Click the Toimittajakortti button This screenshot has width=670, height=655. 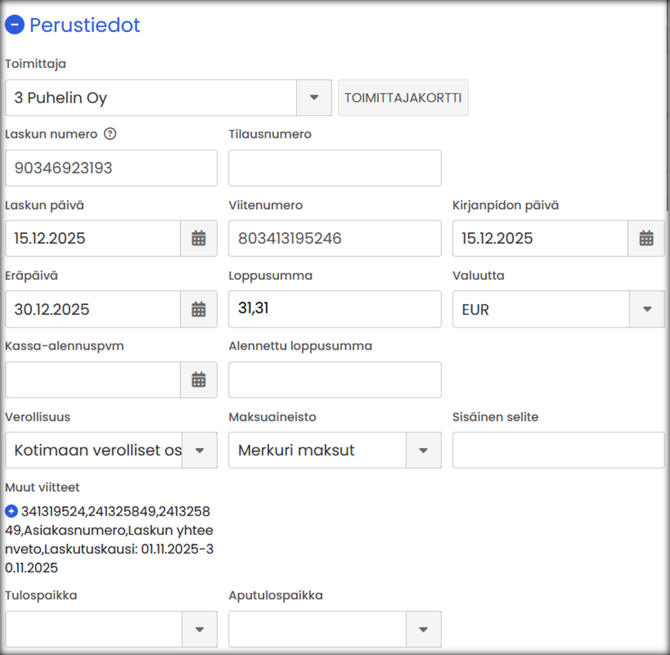402,98
